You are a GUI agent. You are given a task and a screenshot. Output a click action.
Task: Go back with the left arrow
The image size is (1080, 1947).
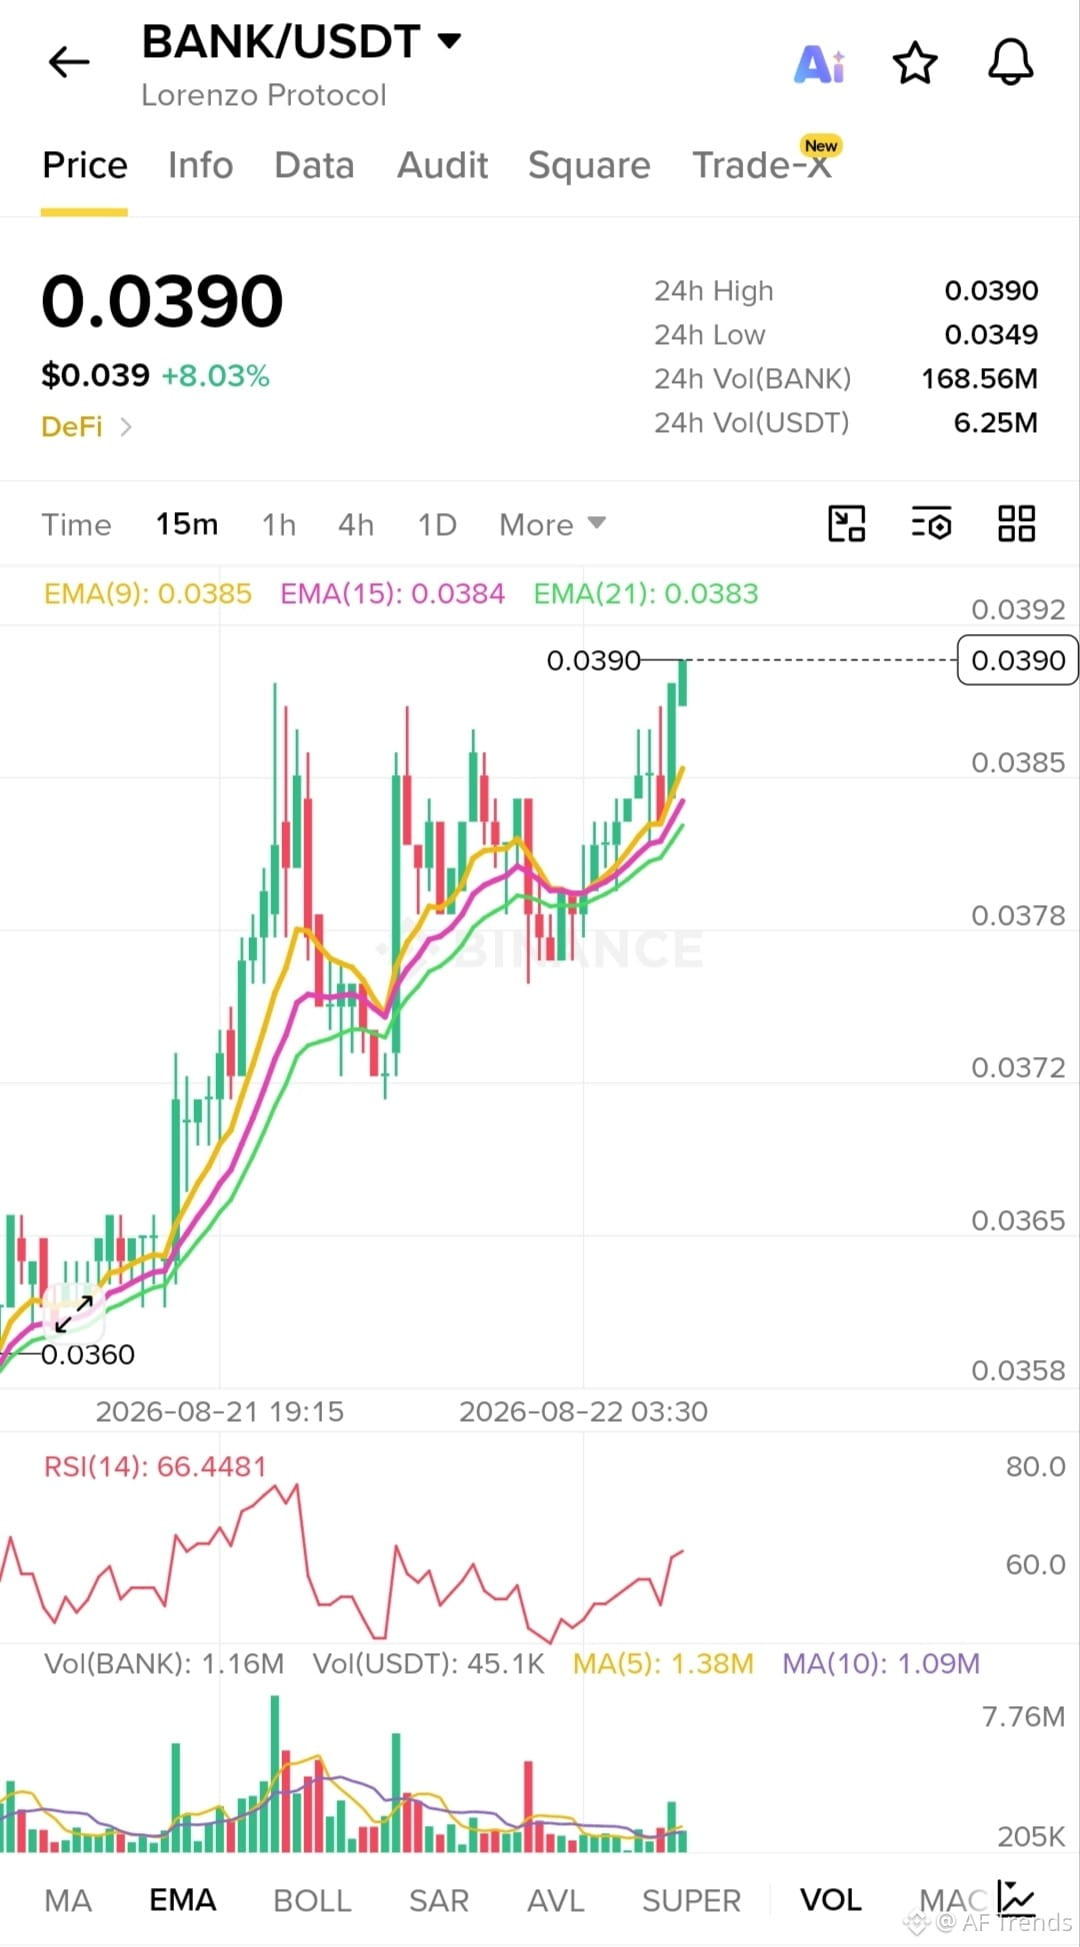tap(69, 62)
